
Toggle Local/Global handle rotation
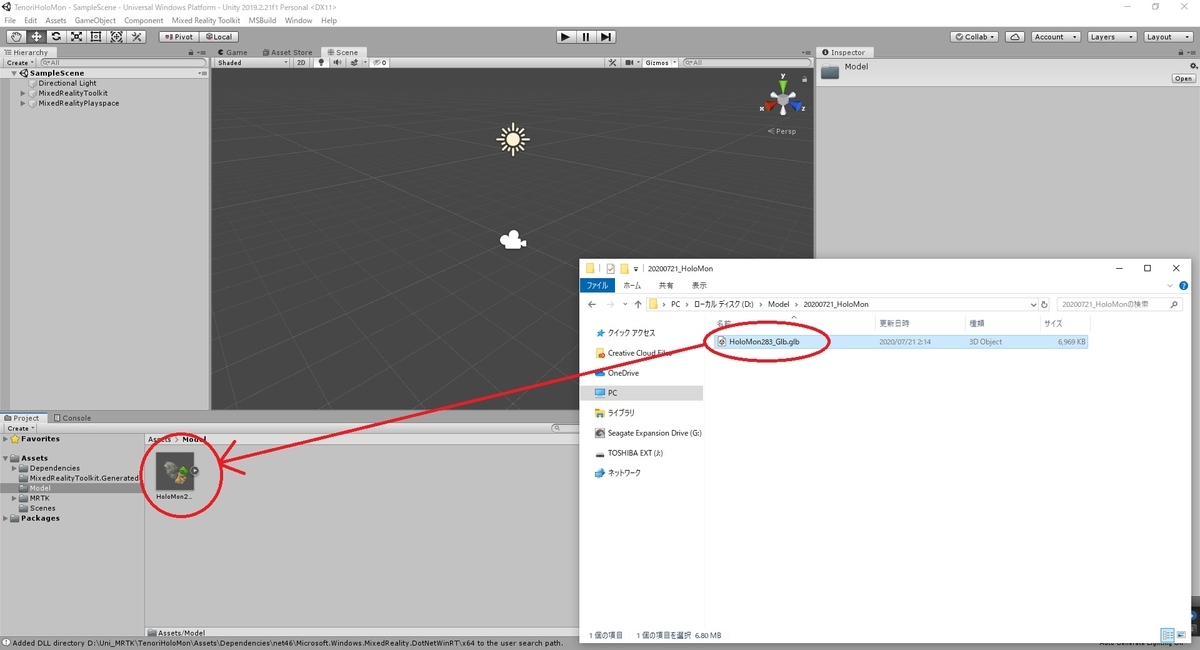218,37
